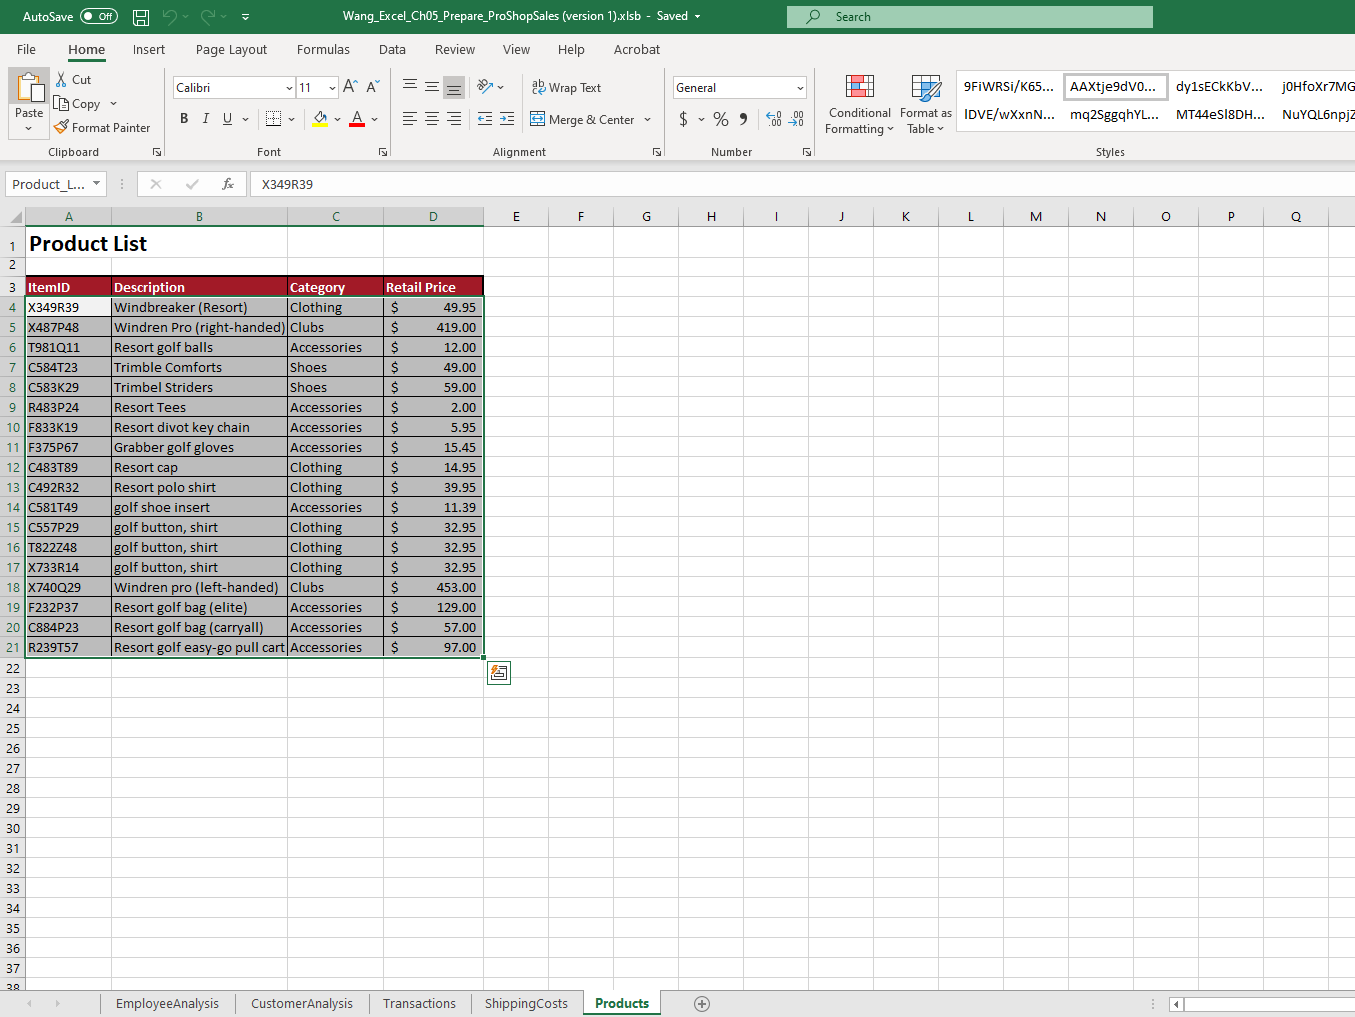Switch to the Review tab
Viewport: 1355px width, 1017px height.
455,50
